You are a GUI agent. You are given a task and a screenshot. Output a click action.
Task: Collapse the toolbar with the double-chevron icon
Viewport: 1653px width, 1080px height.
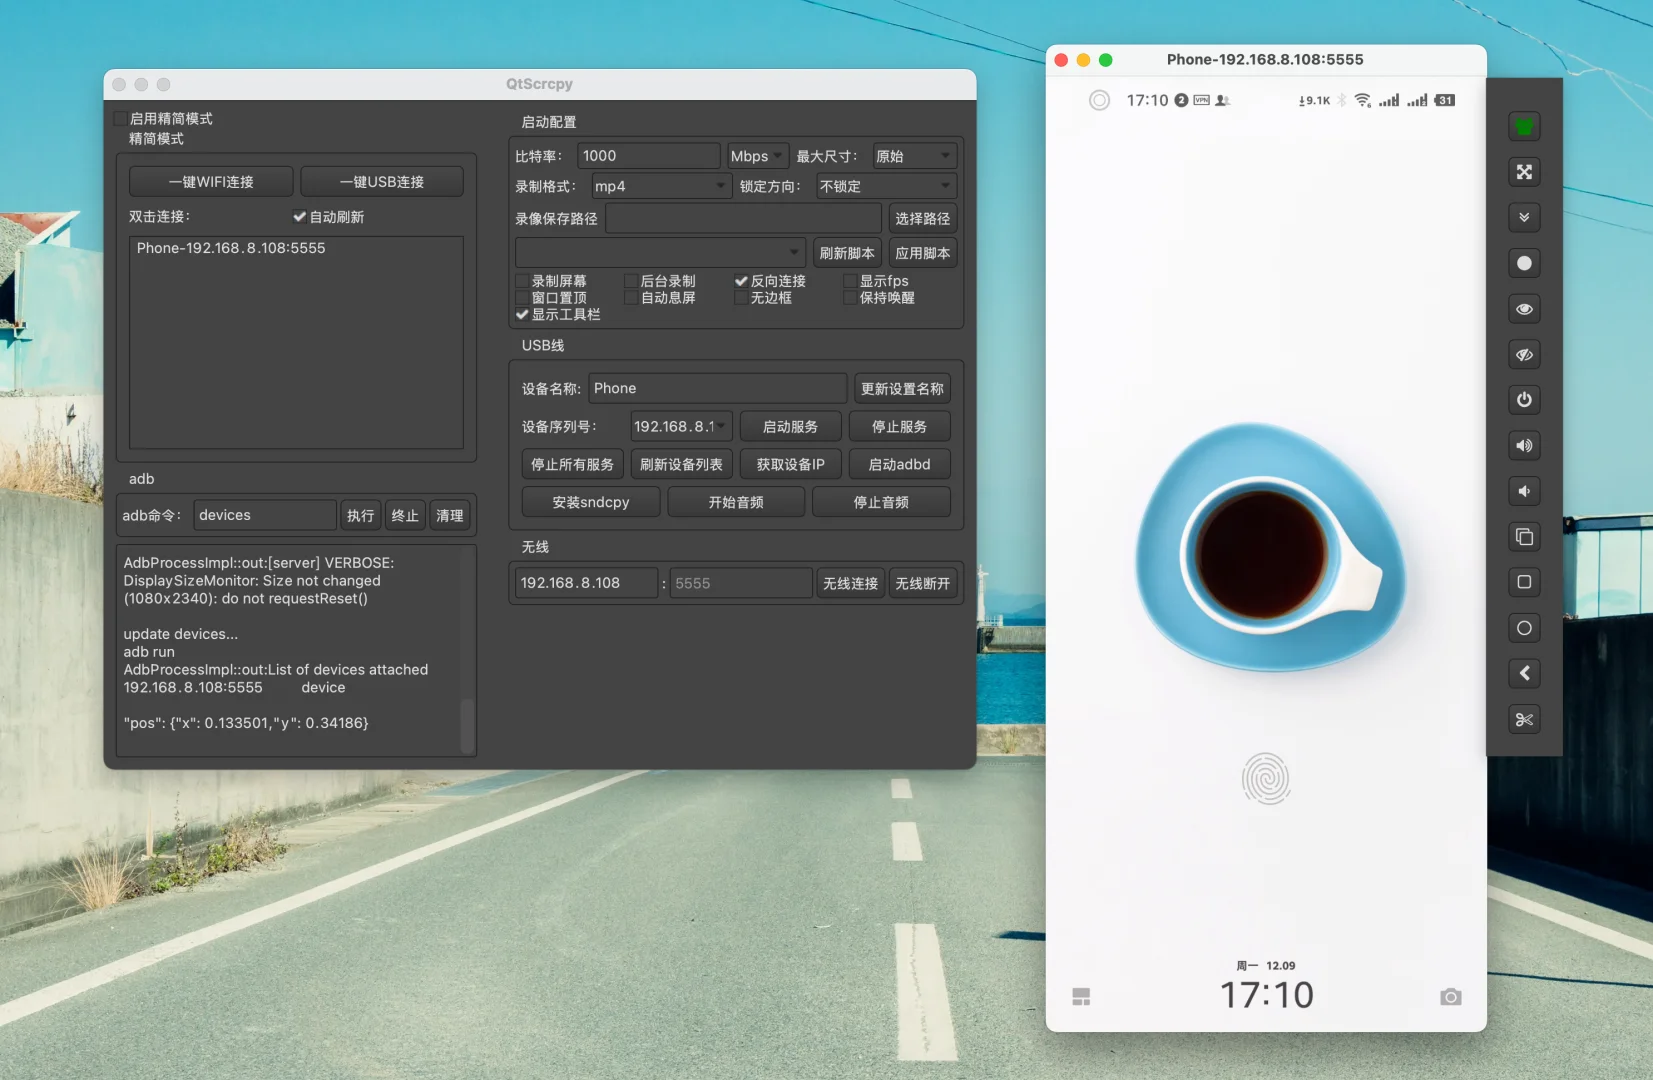(1524, 217)
